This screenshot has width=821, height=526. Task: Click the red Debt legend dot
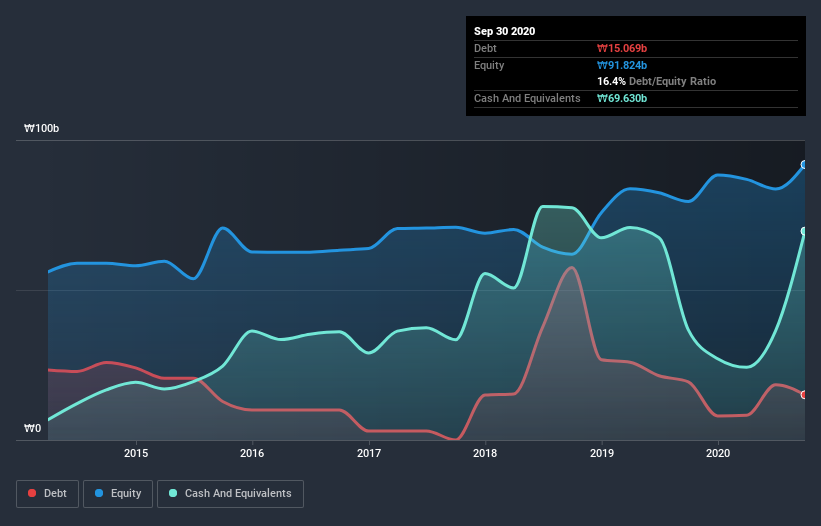point(32,493)
